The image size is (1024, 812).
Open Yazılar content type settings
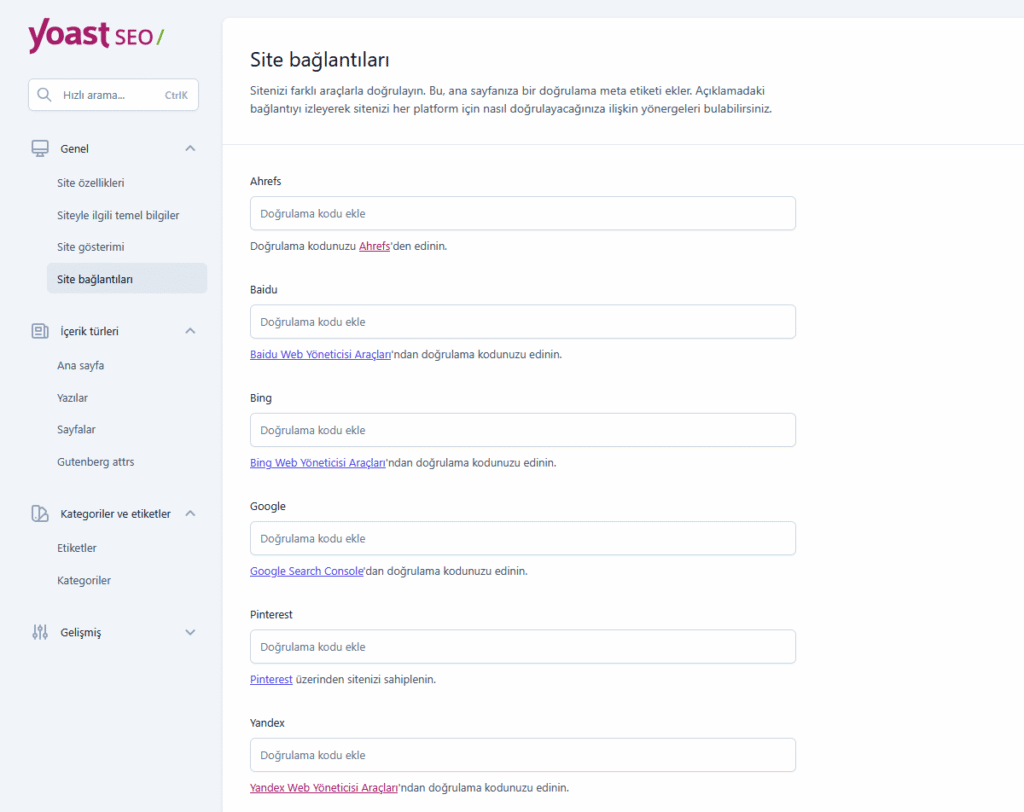(72, 398)
